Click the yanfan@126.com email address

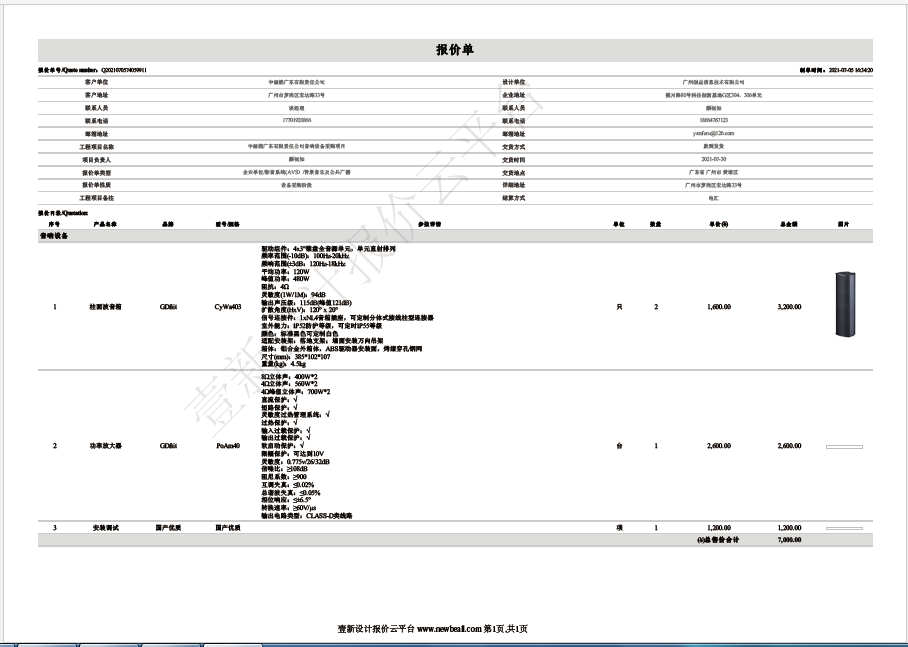[x=713, y=133]
